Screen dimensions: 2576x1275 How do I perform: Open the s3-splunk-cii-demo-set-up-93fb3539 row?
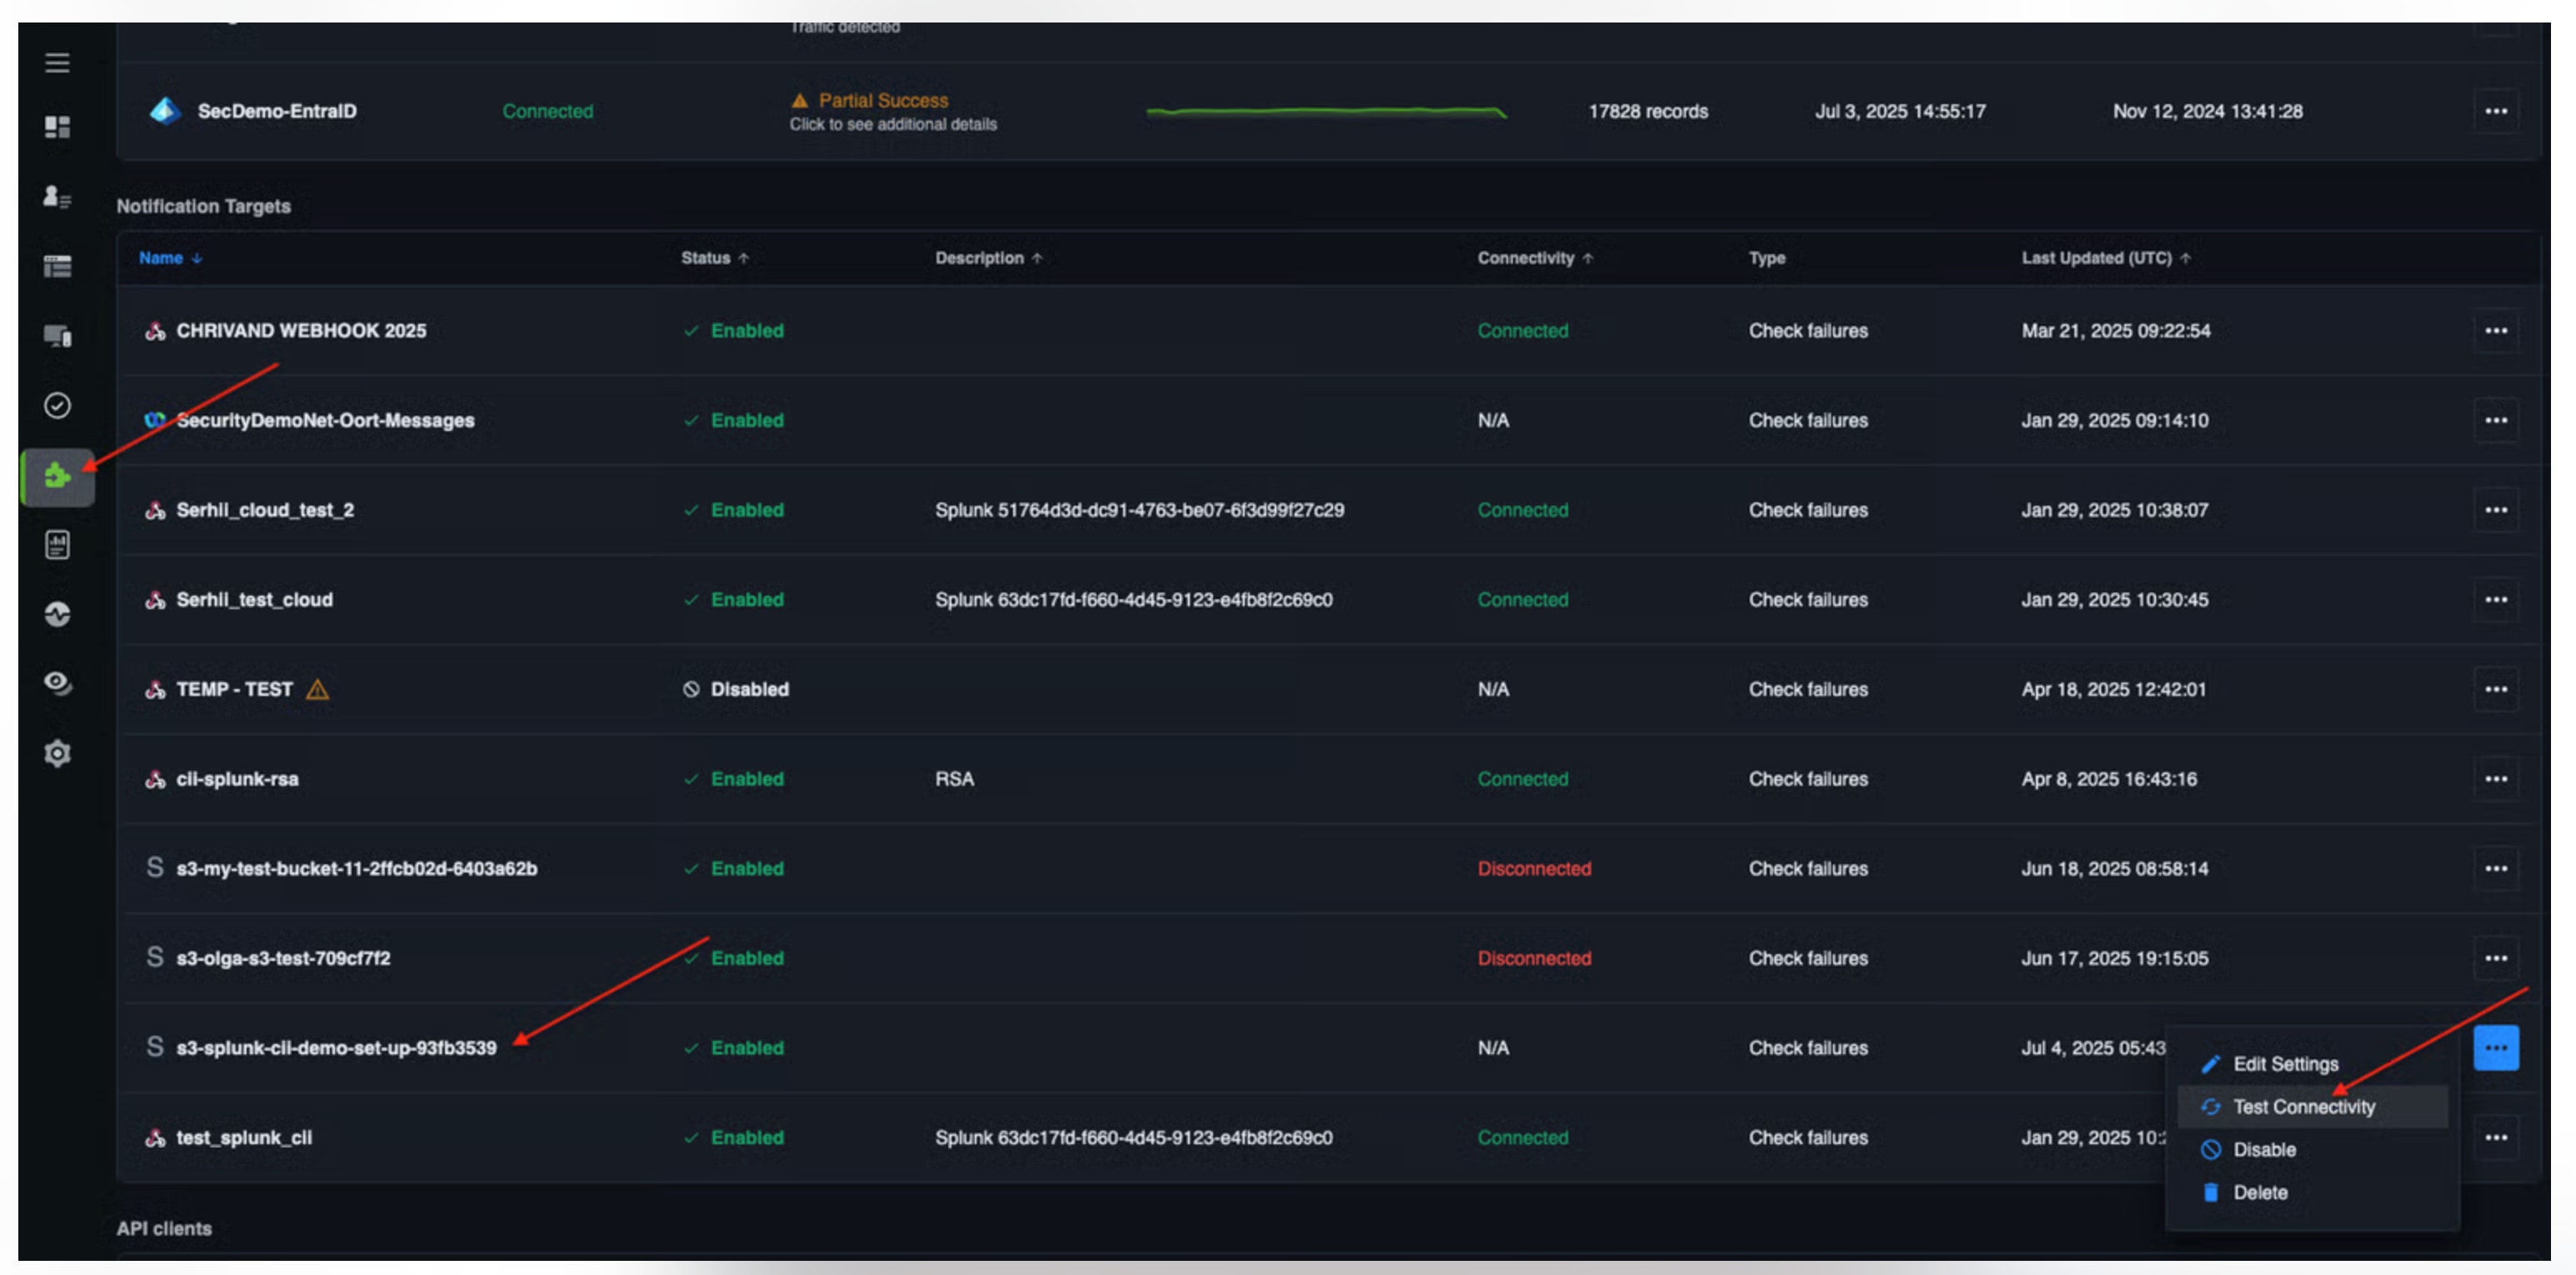pyautogui.click(x=336, y=1048)
